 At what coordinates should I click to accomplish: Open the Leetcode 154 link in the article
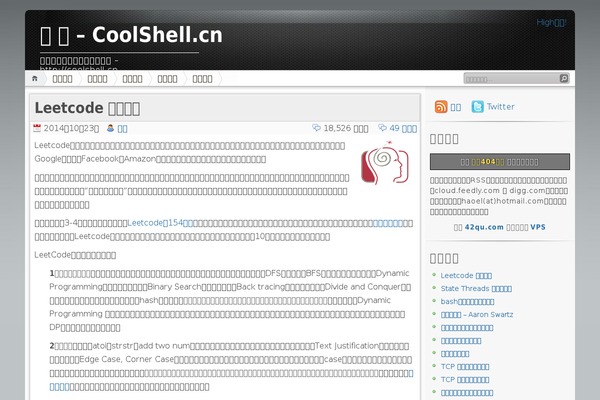coord(160,223)
